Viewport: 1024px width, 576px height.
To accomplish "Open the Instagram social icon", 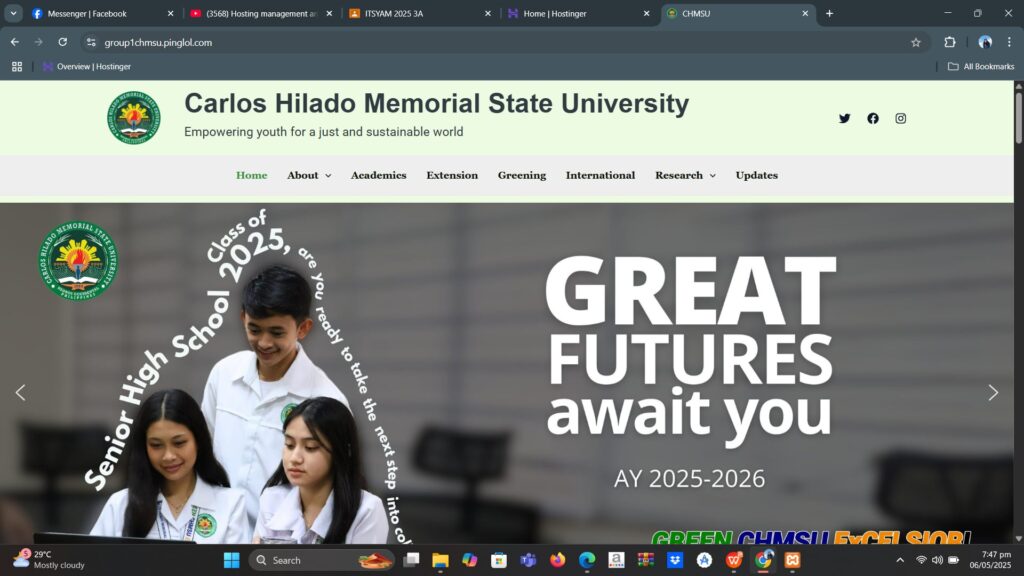I will (x=900, y=118).
